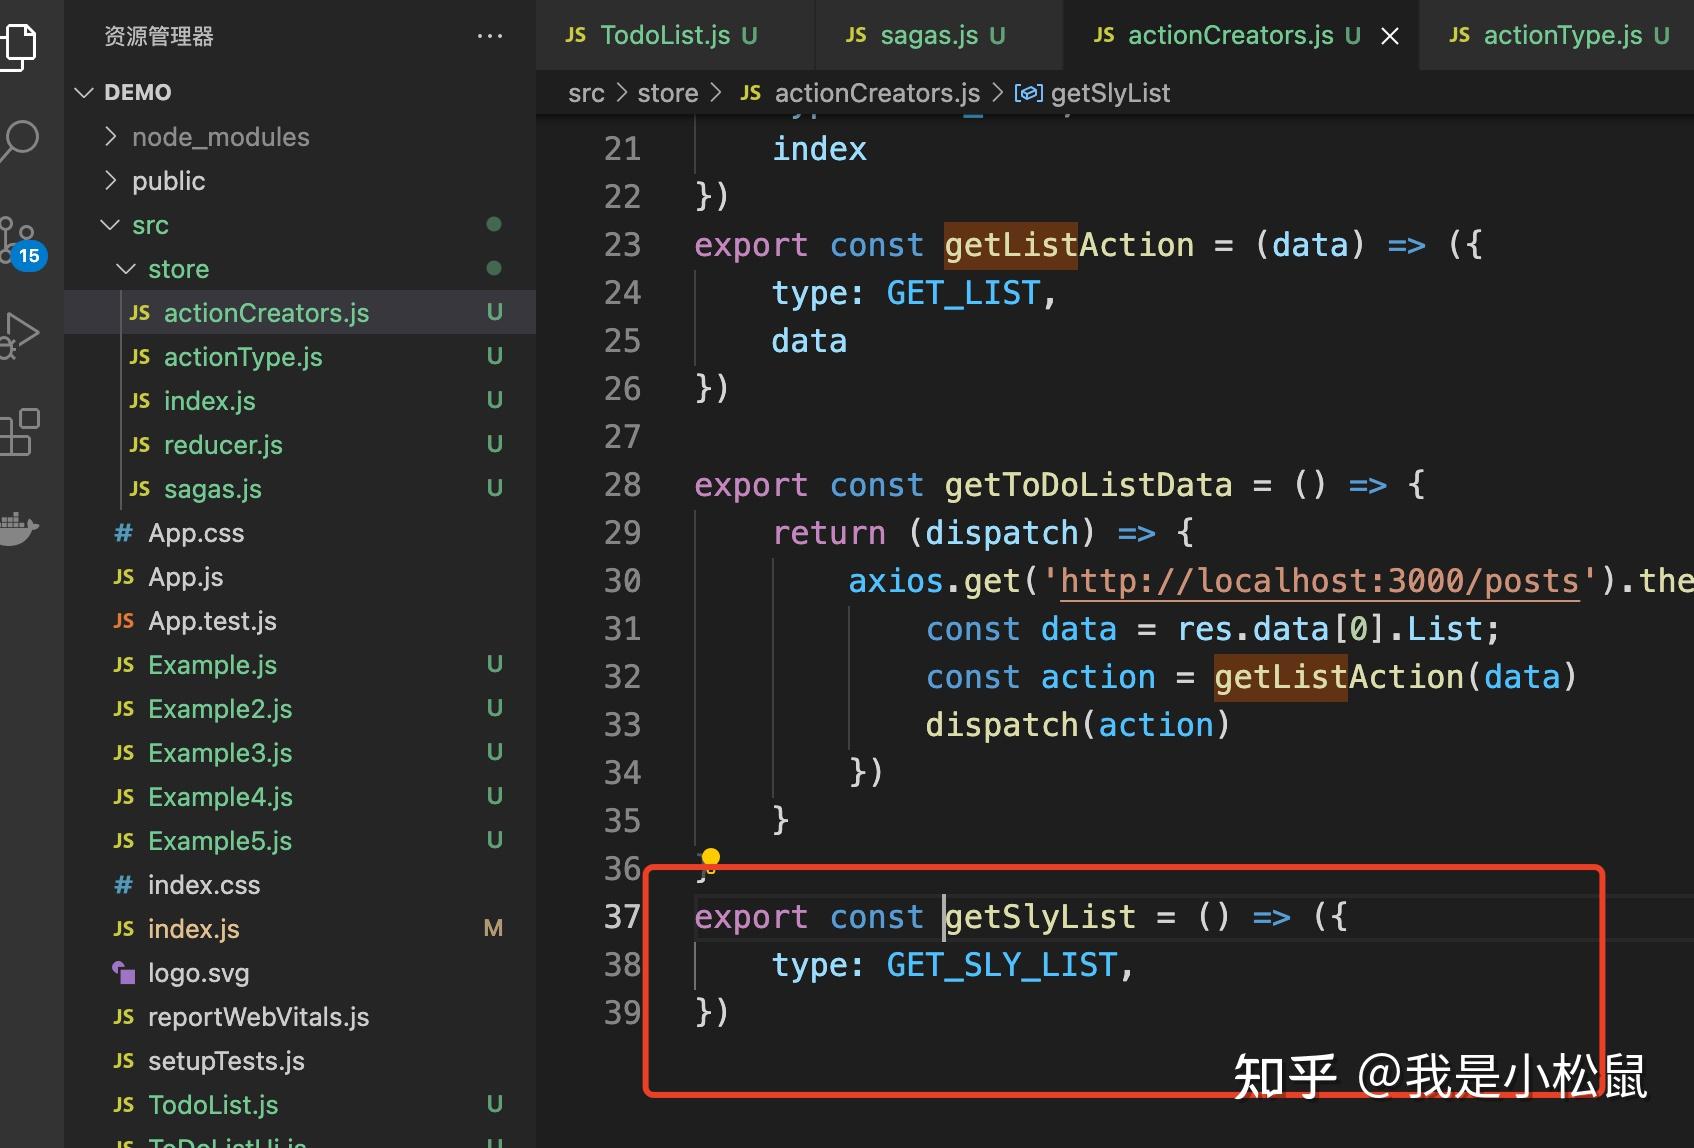Image resolution: width=1694 pixels, height=1148 pixels.
Task: Open reducer.js in the store folder
Action: [300, 445]
